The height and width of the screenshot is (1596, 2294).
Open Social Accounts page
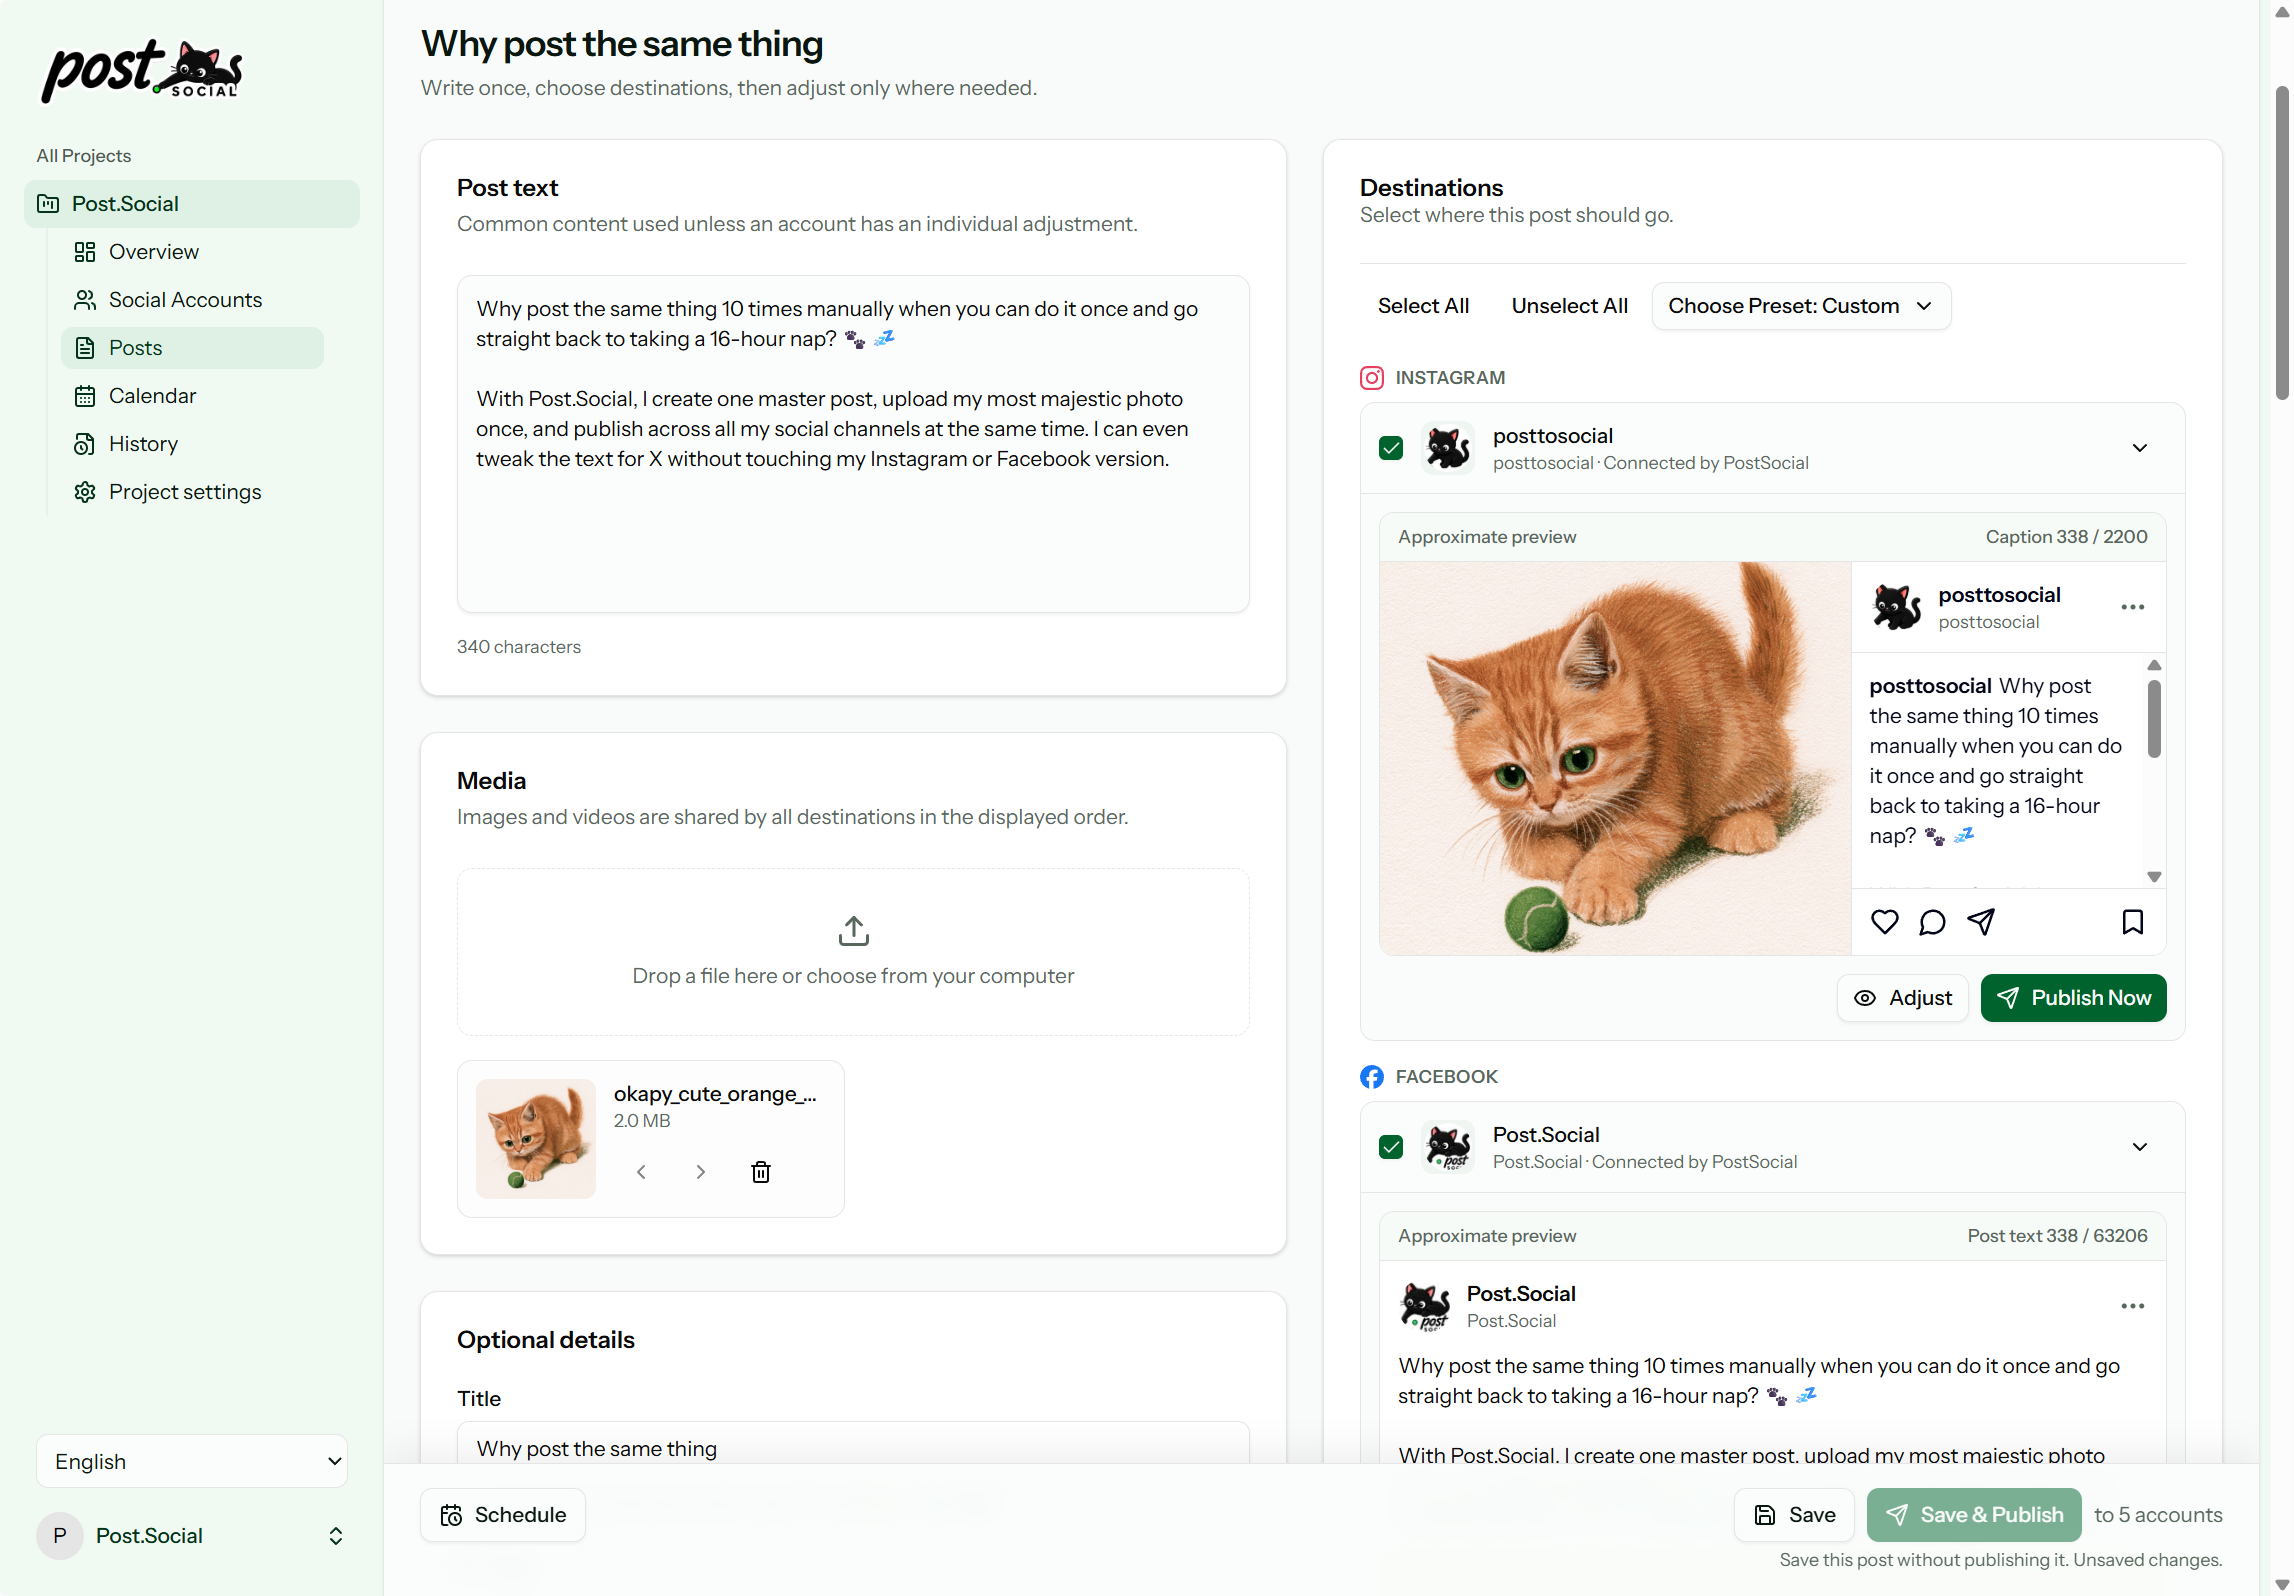click(x=192, y=300)
